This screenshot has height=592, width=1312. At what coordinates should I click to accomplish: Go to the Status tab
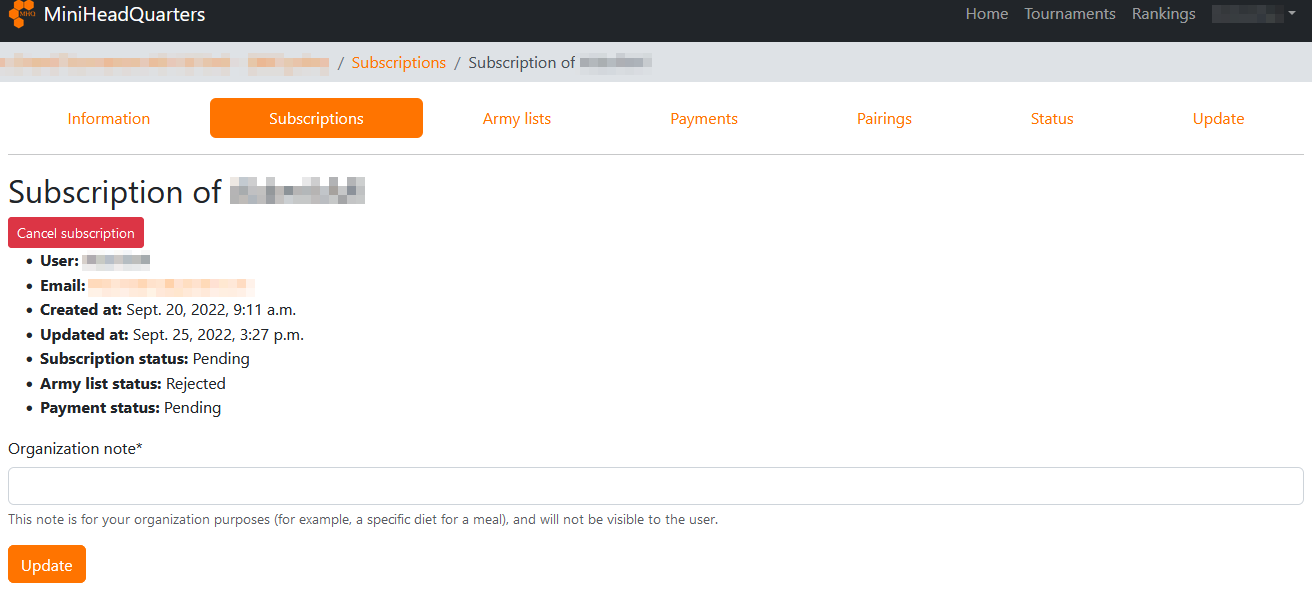click(x=1052, y=119)
